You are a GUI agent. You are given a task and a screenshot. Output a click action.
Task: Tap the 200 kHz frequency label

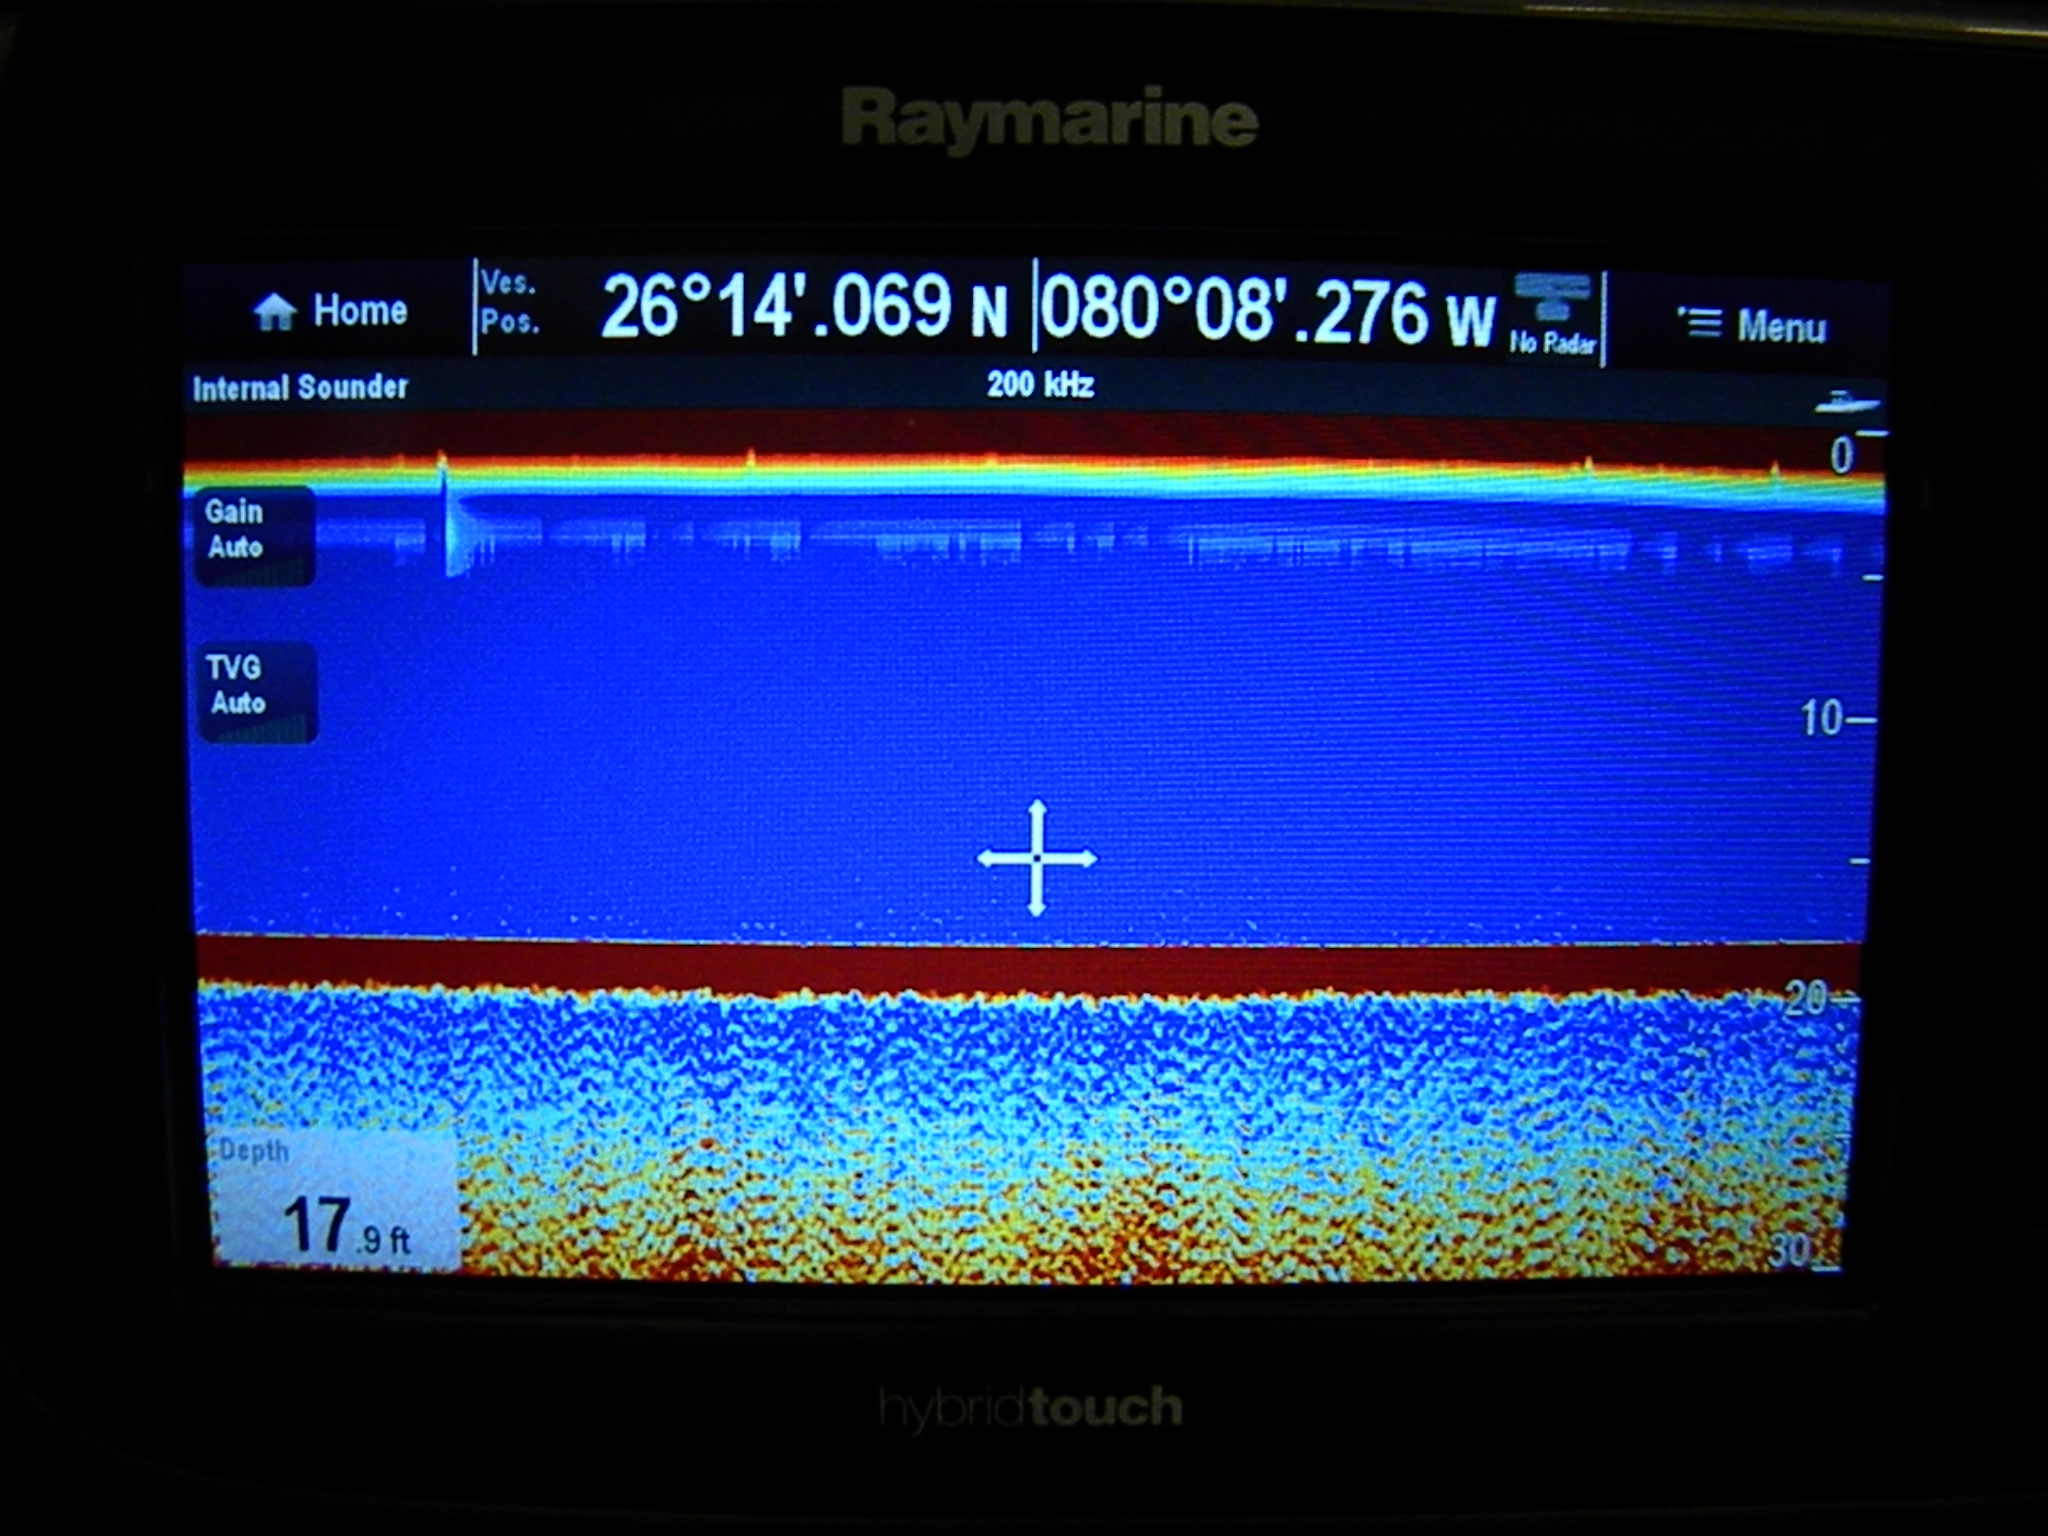tap(1040, 385)
